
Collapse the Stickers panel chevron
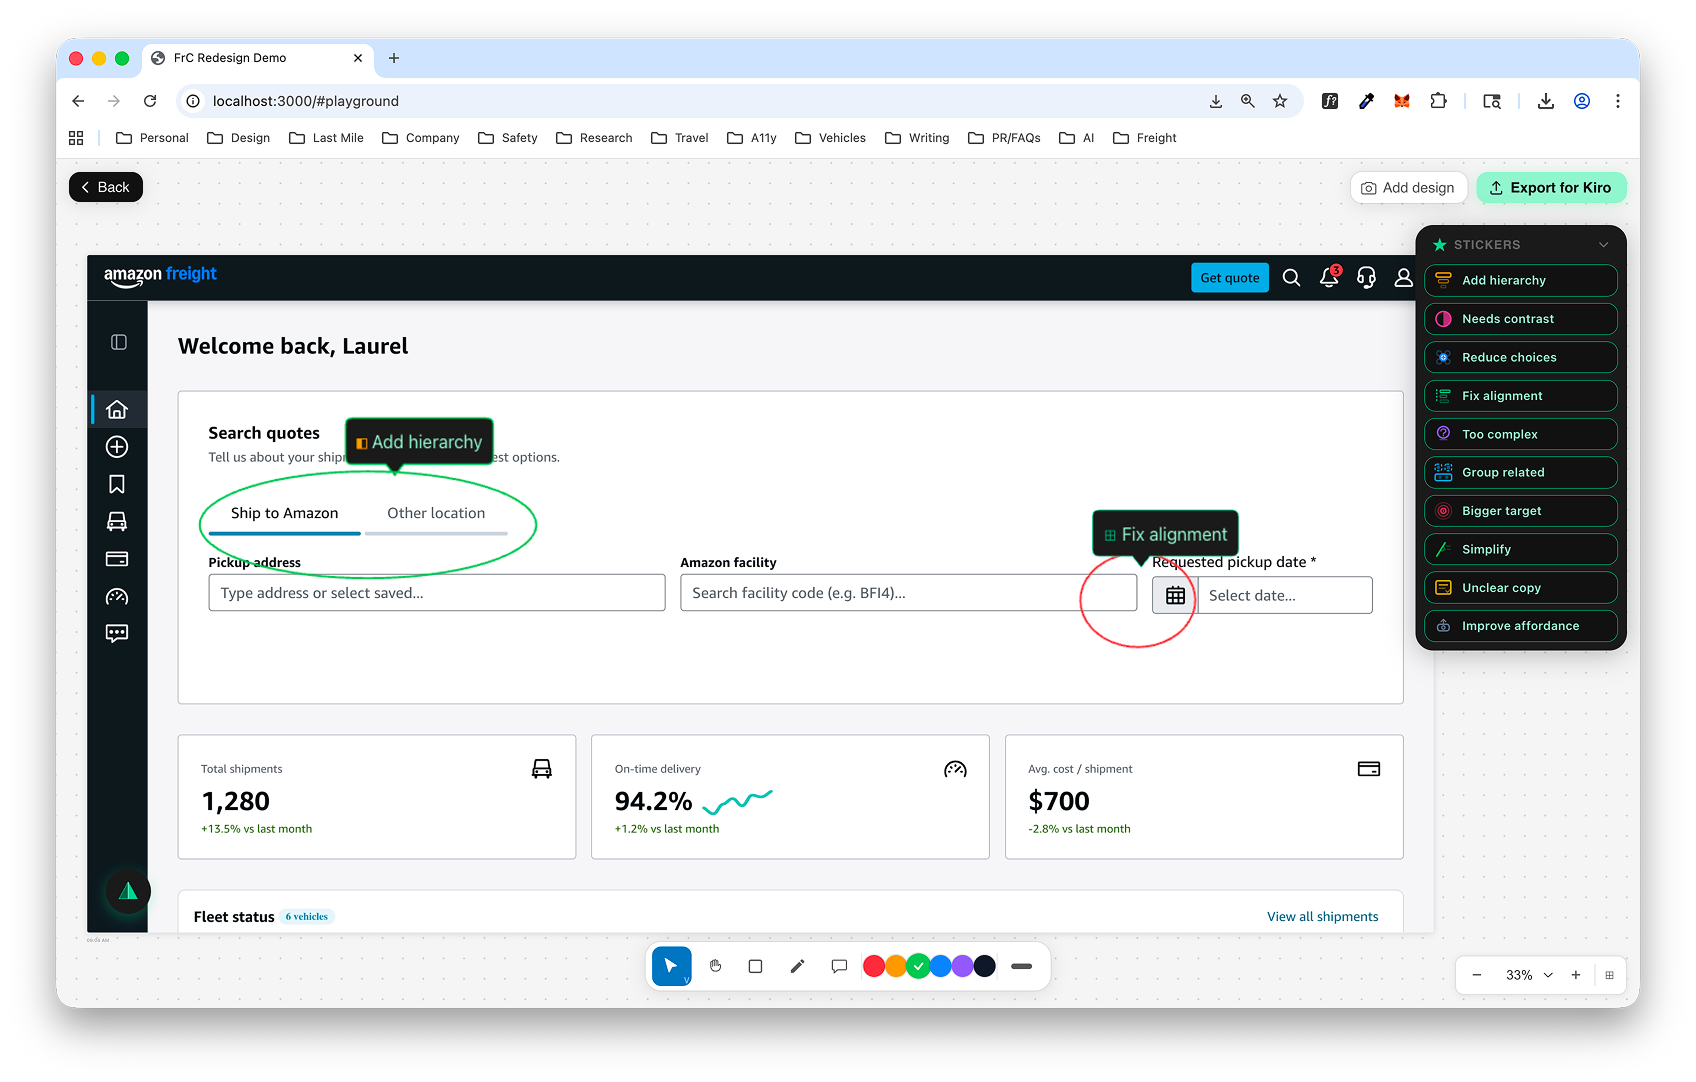point(1603,245)
